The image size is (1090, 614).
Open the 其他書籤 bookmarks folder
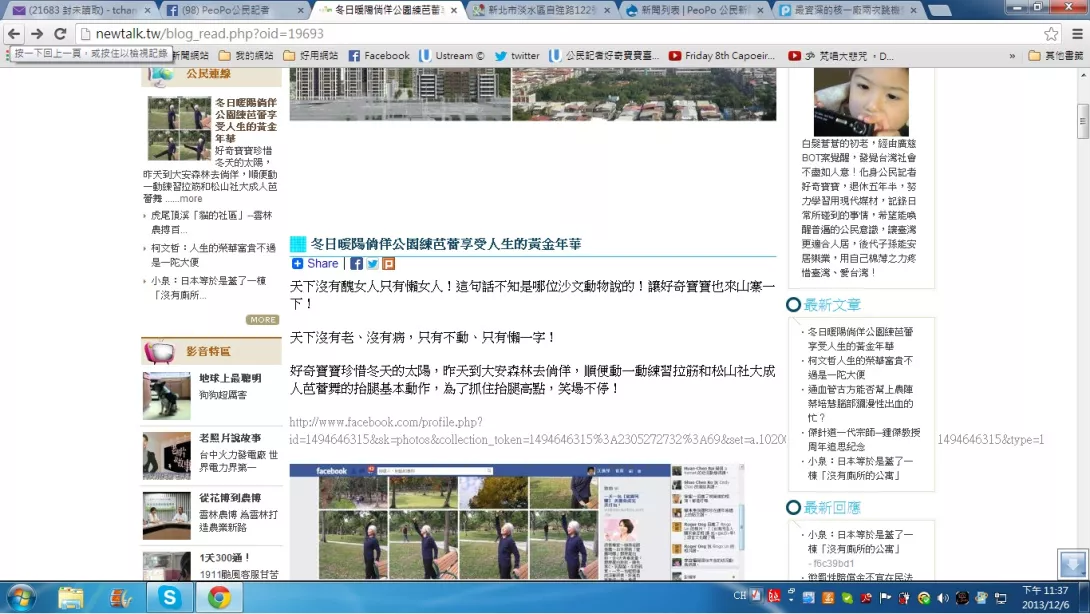click(x=1056, y=56)
